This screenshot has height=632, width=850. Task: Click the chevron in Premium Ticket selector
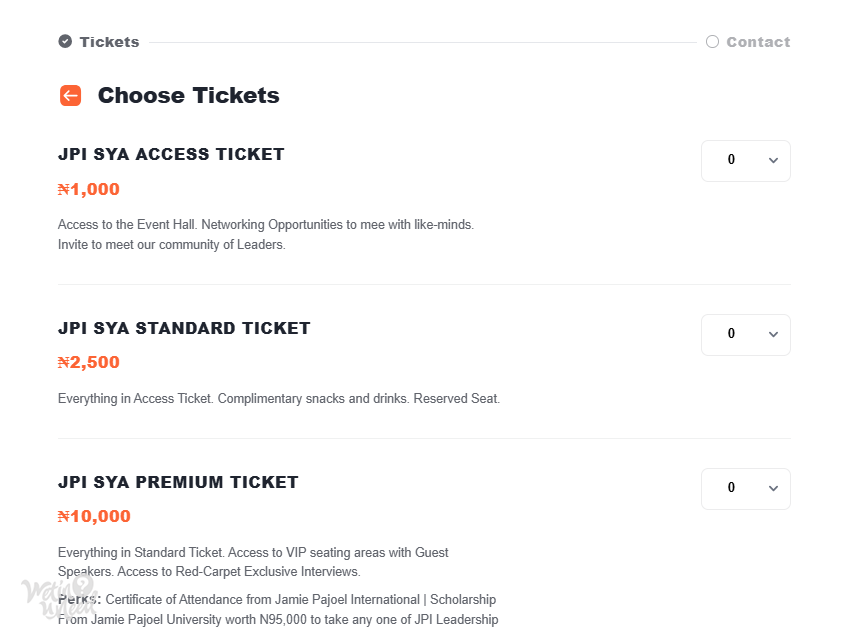(774, 488)
